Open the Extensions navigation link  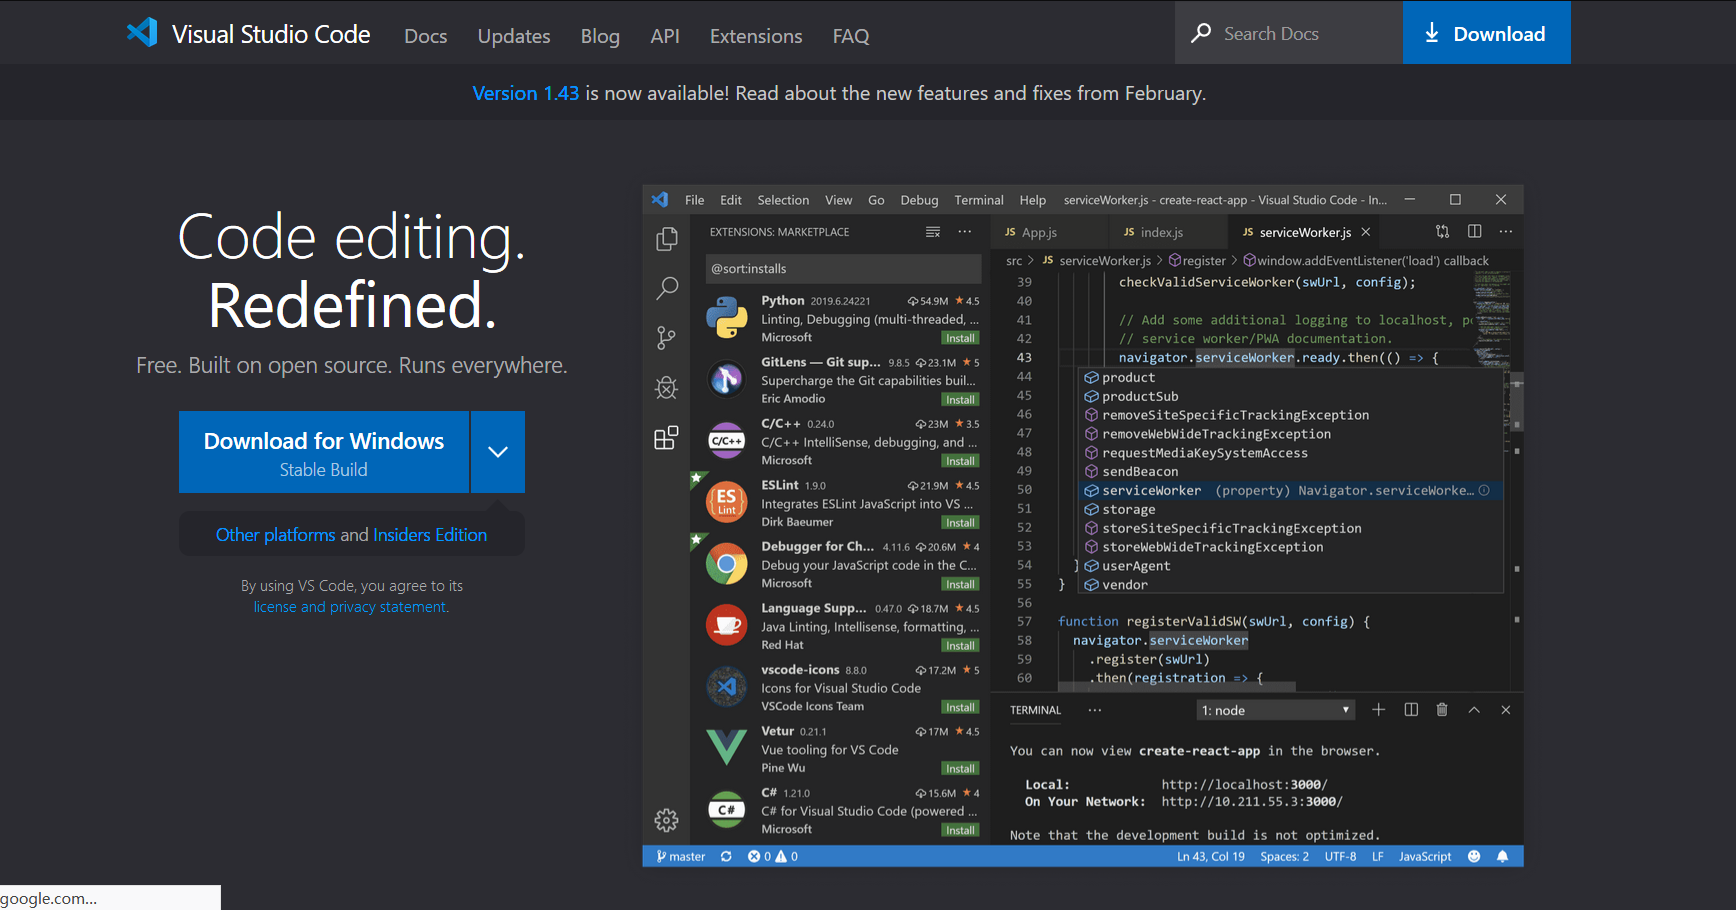click(x=756, y=36)
